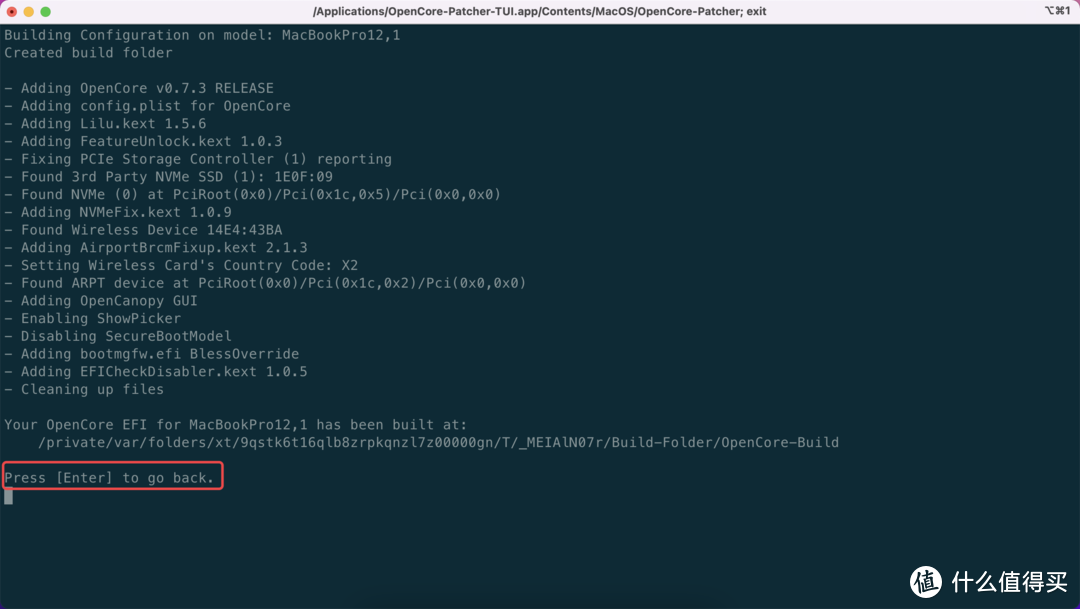Click the 'Found NVMe (0) at PciRoot' line
This screenshot has height=609, width=1080.
pyautogui.click(x=253, y=195)
